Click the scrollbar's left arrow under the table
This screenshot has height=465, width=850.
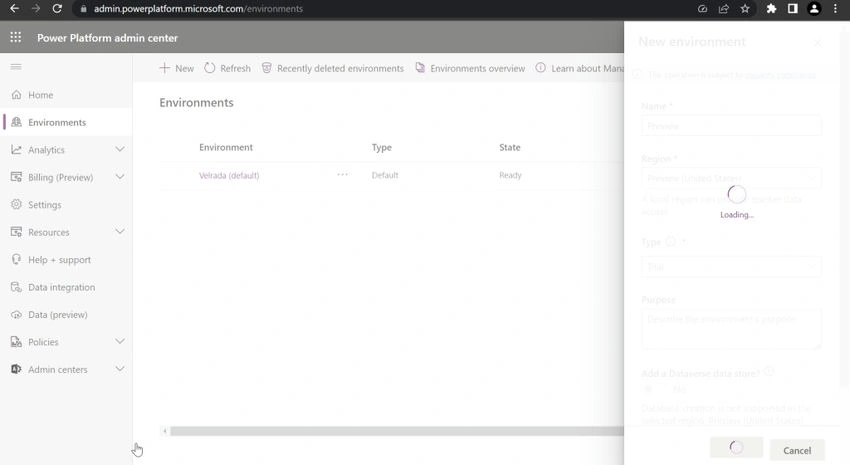click(x=165, y=431)
